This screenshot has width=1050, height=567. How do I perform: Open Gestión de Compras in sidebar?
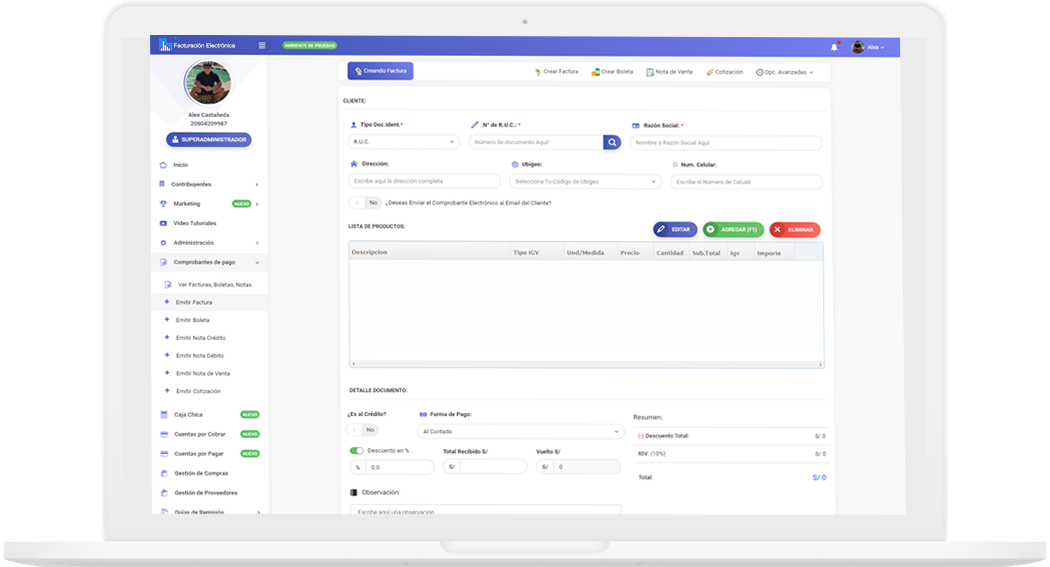200,473
